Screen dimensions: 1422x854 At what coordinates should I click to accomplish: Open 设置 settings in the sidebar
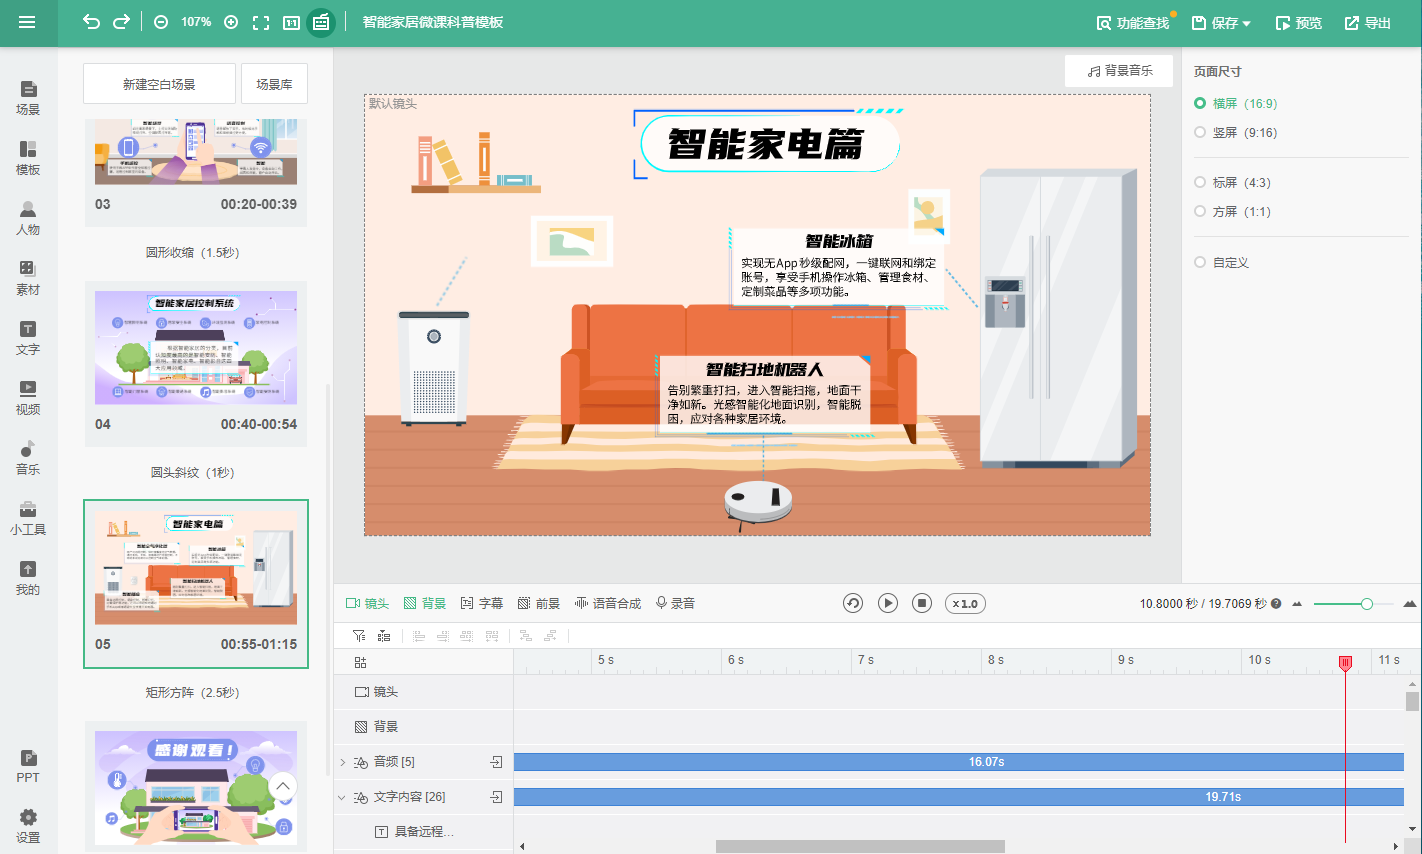point(28,826)
